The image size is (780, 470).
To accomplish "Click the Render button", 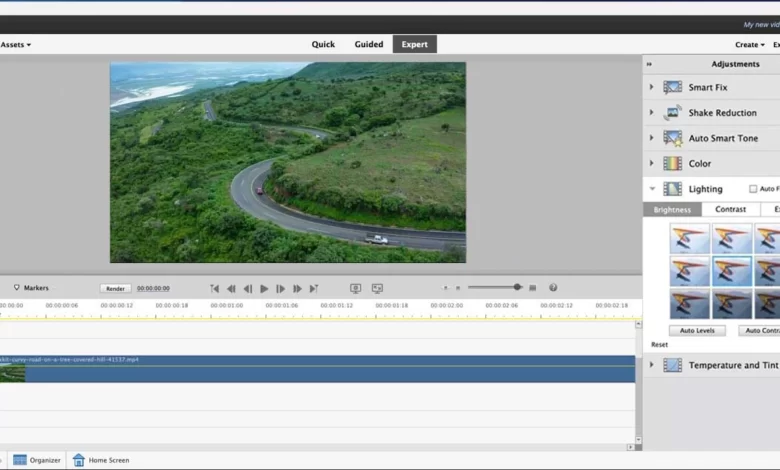I will point(115,288).
